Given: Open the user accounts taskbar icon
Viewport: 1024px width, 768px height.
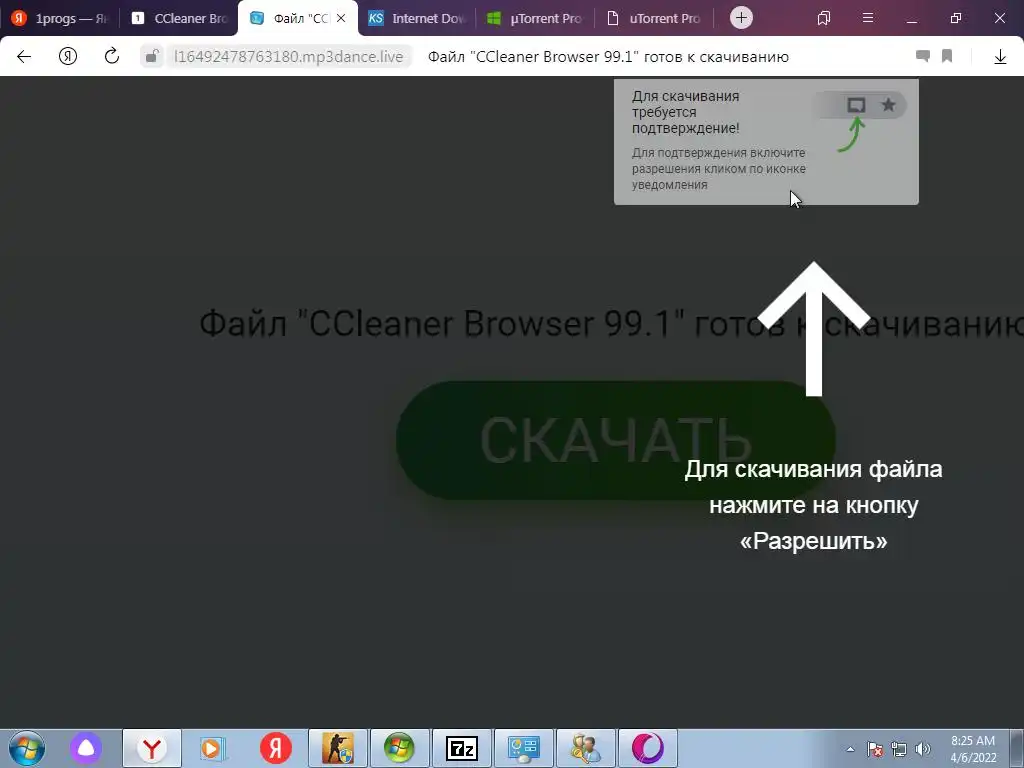Looking at the screenshot, I should pyautogui.click(x=585, y=748).
